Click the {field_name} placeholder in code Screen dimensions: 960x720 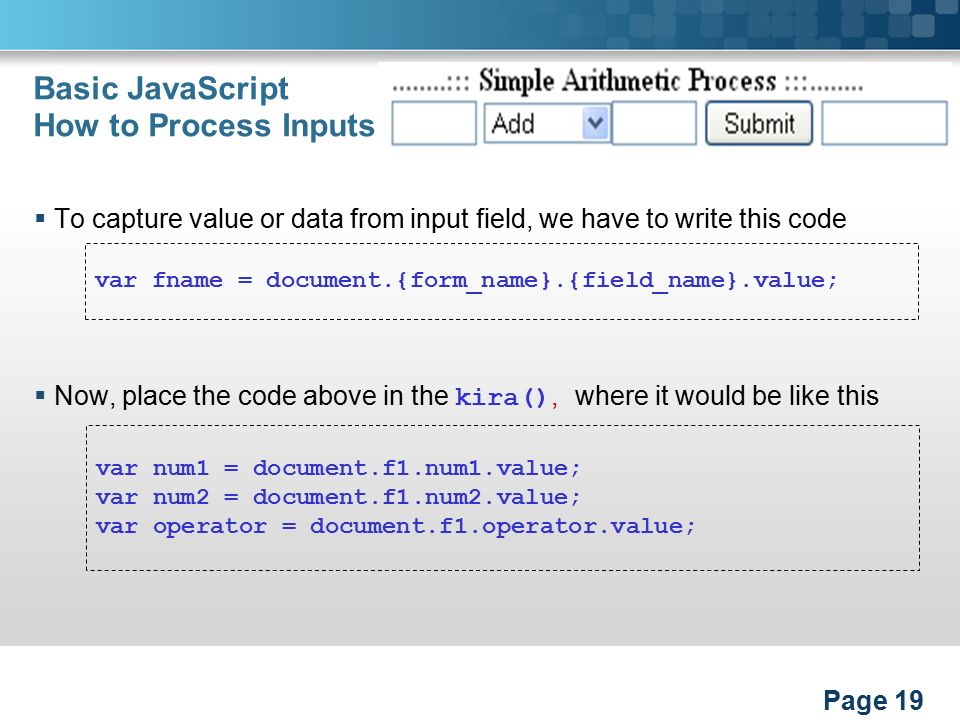(x=653, y=280)
